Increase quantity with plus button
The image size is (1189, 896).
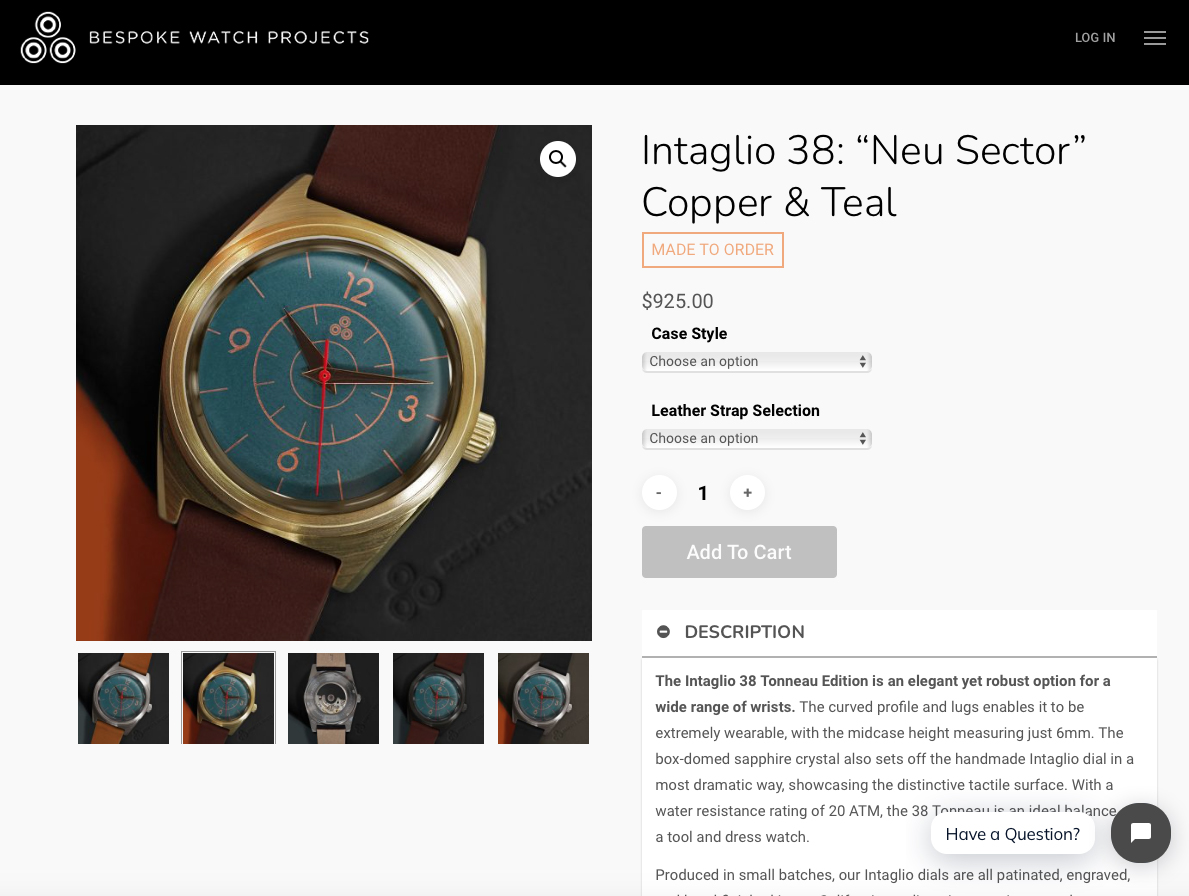coord(747,492)
